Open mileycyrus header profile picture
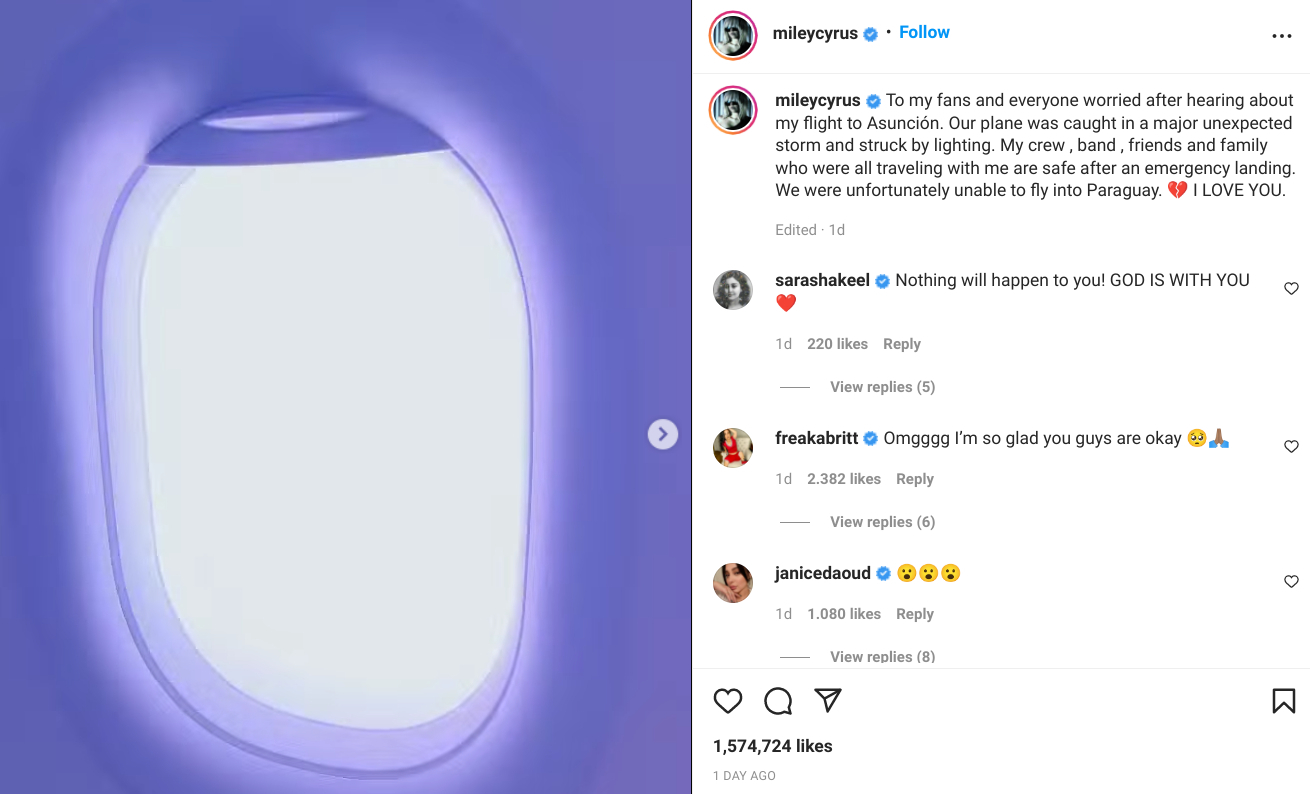 [733, 36]
